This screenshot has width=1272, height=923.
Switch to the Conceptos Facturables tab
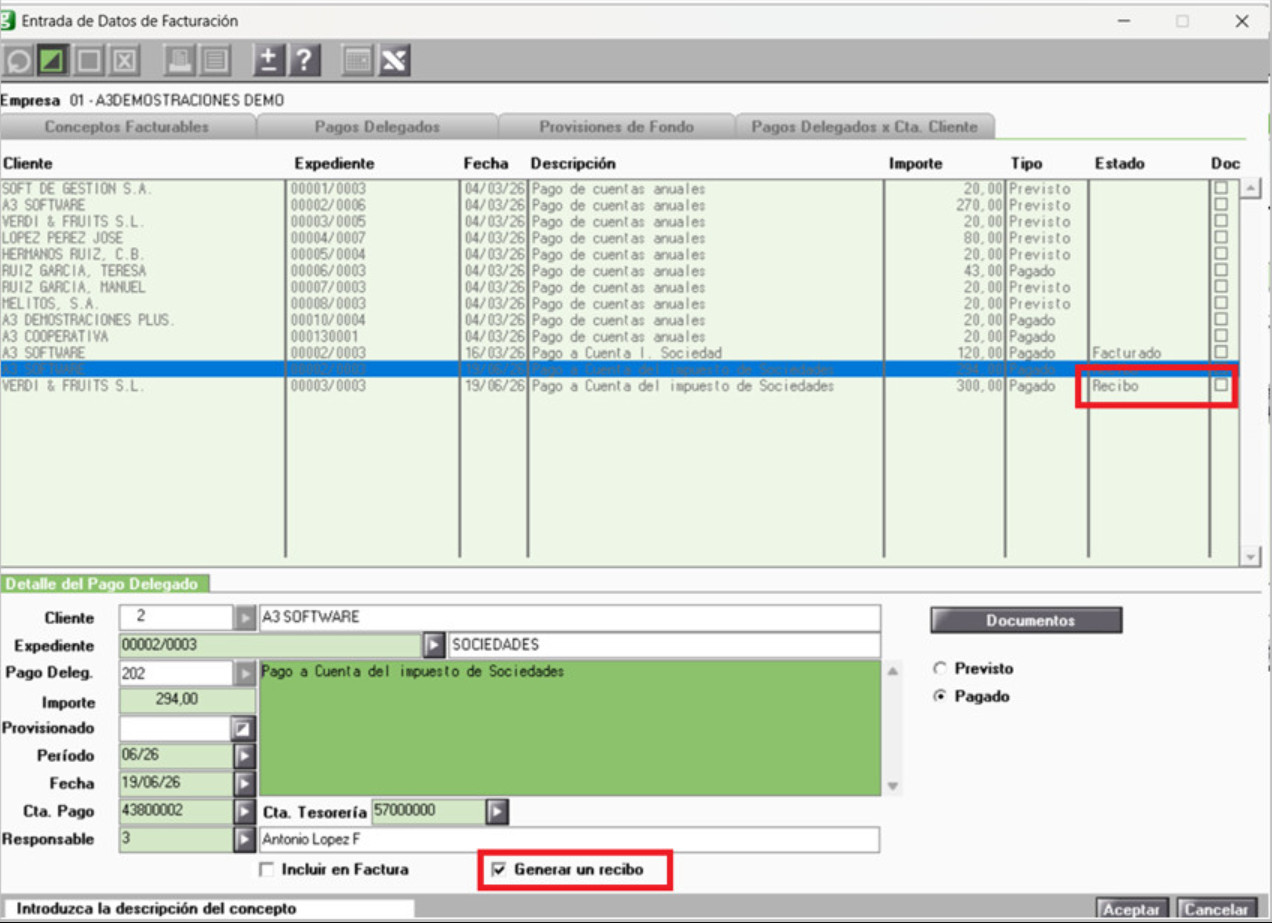tap(127, 127)
